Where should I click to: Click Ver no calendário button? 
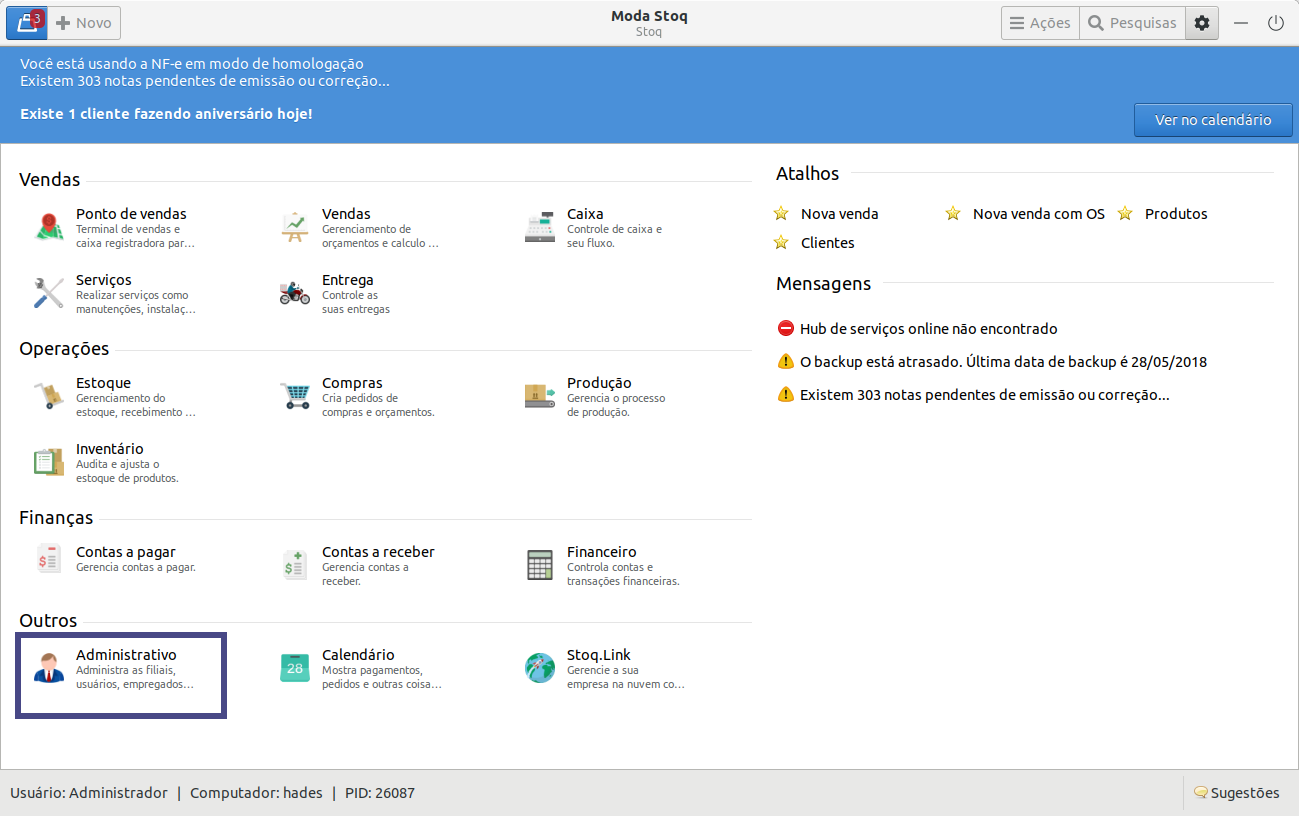click(1213, 120)
